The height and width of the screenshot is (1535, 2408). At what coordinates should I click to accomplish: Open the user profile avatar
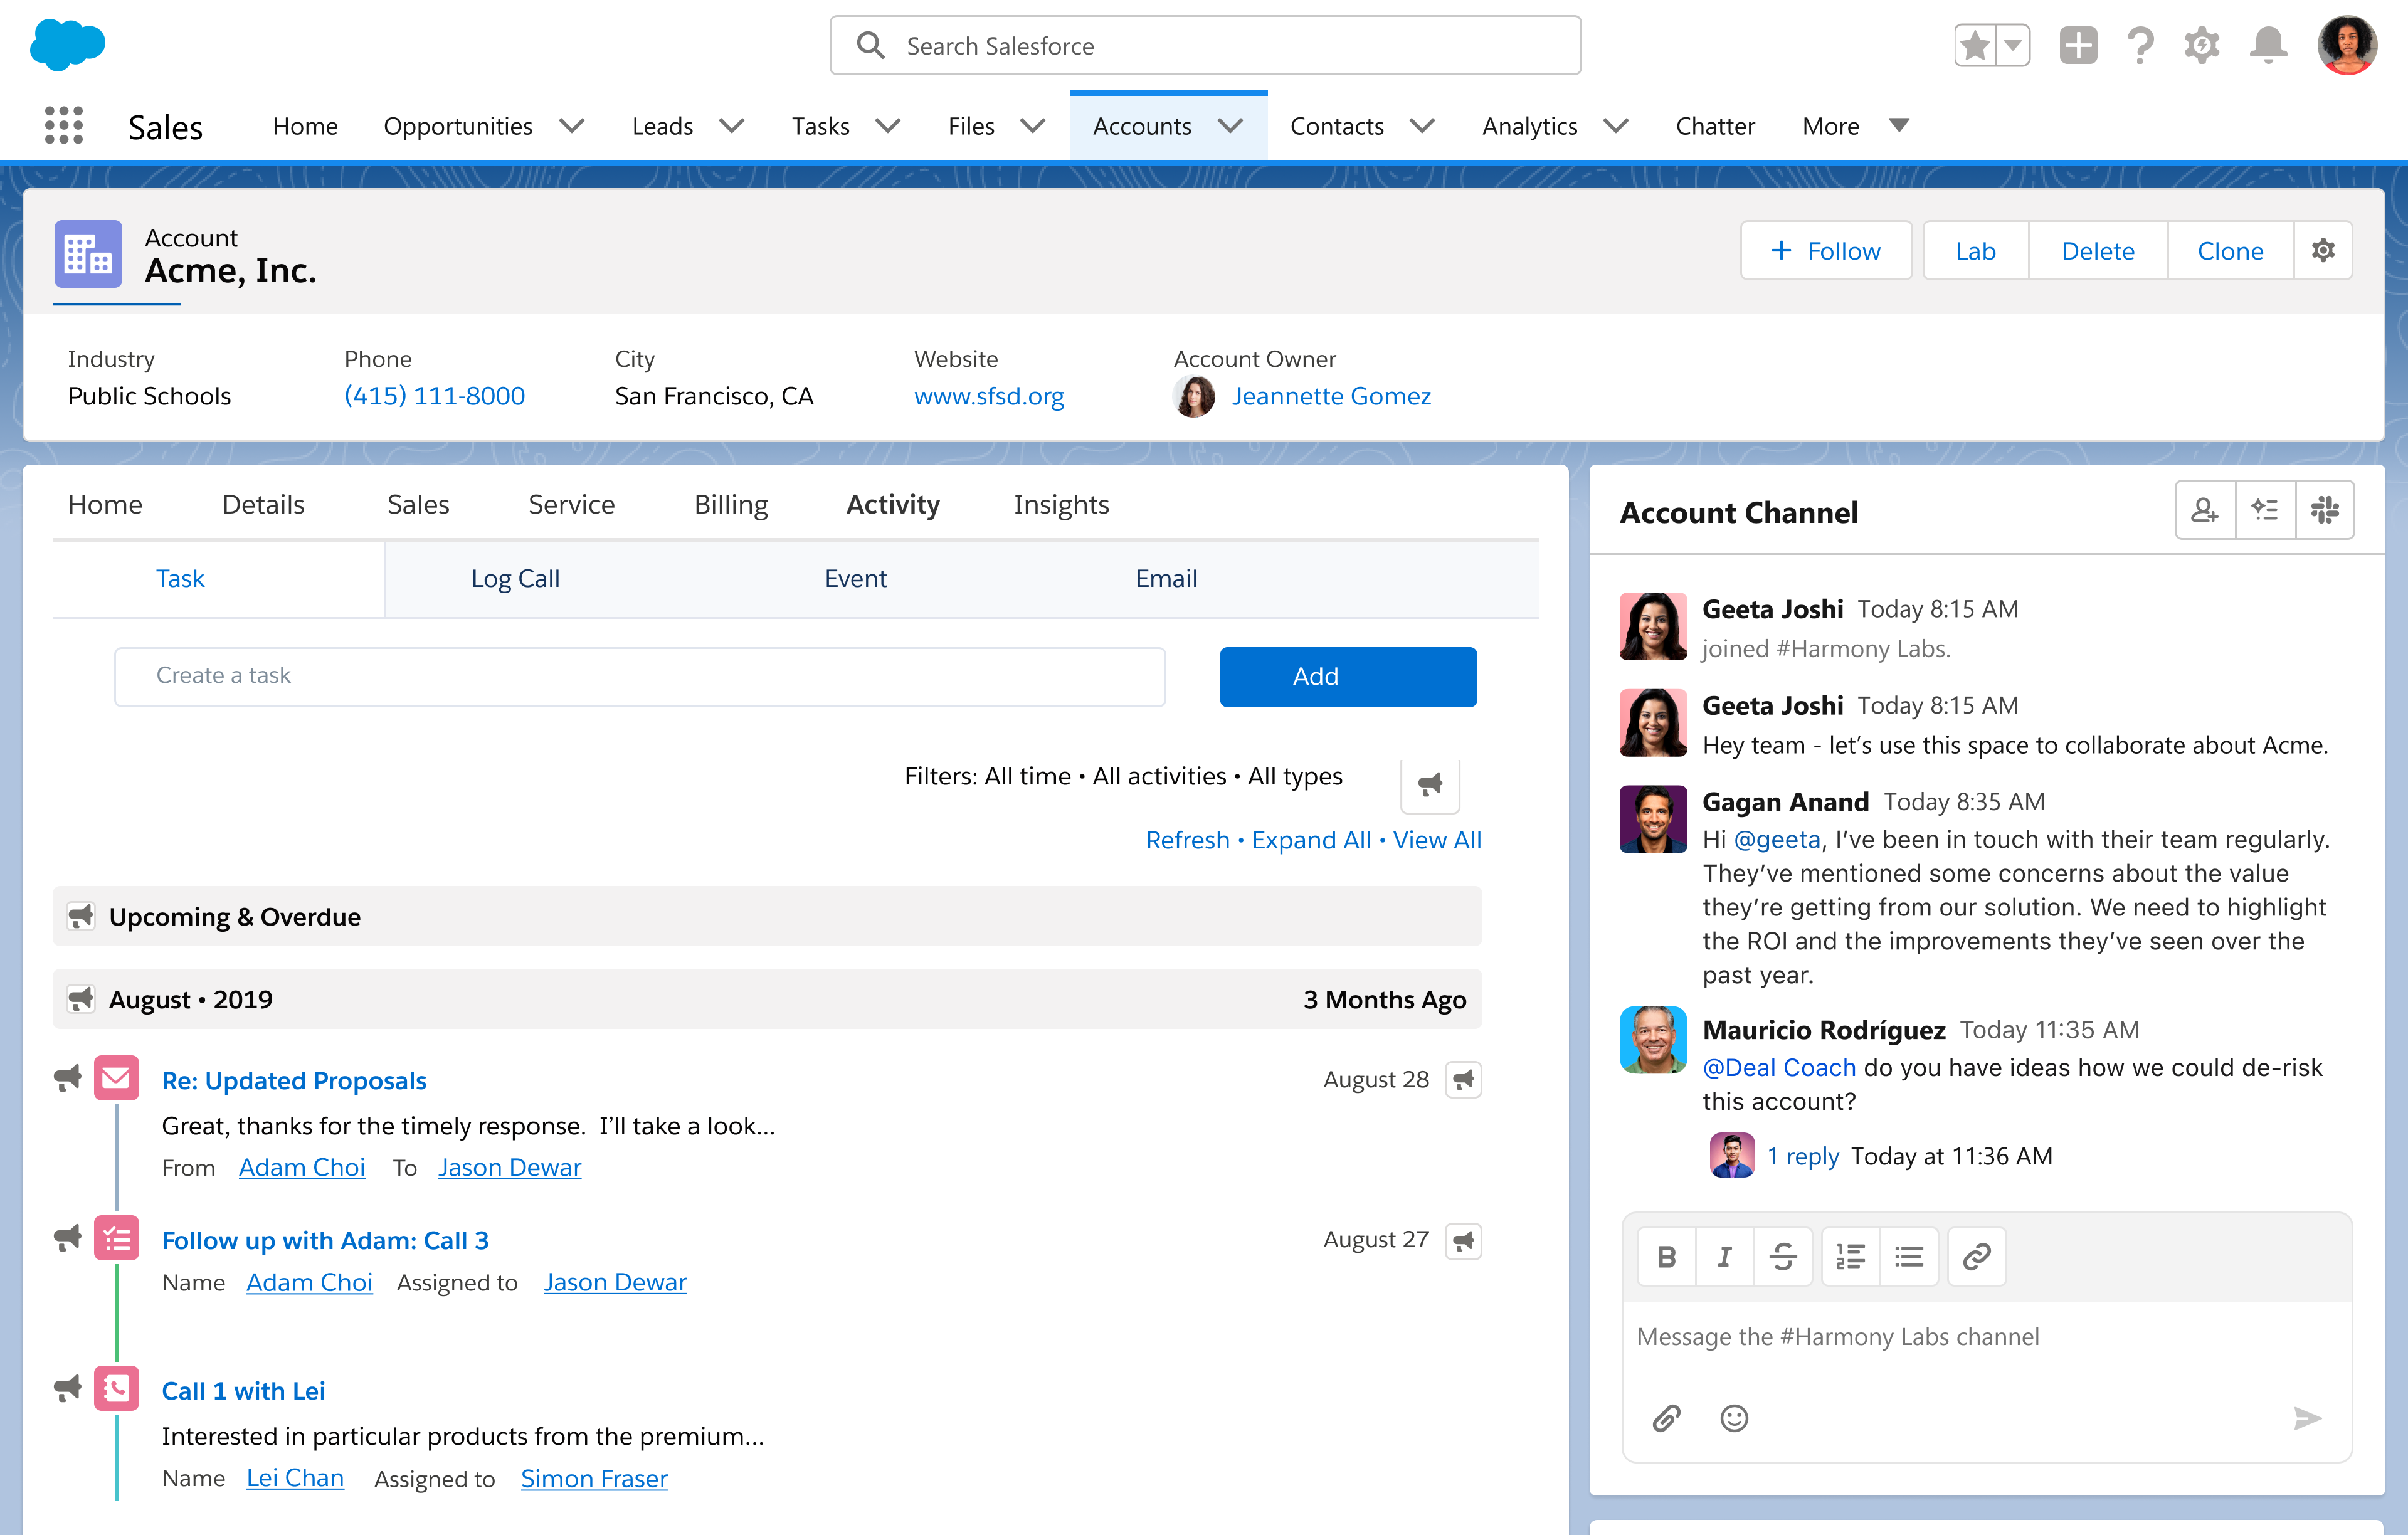click(x=2346, y=46)
